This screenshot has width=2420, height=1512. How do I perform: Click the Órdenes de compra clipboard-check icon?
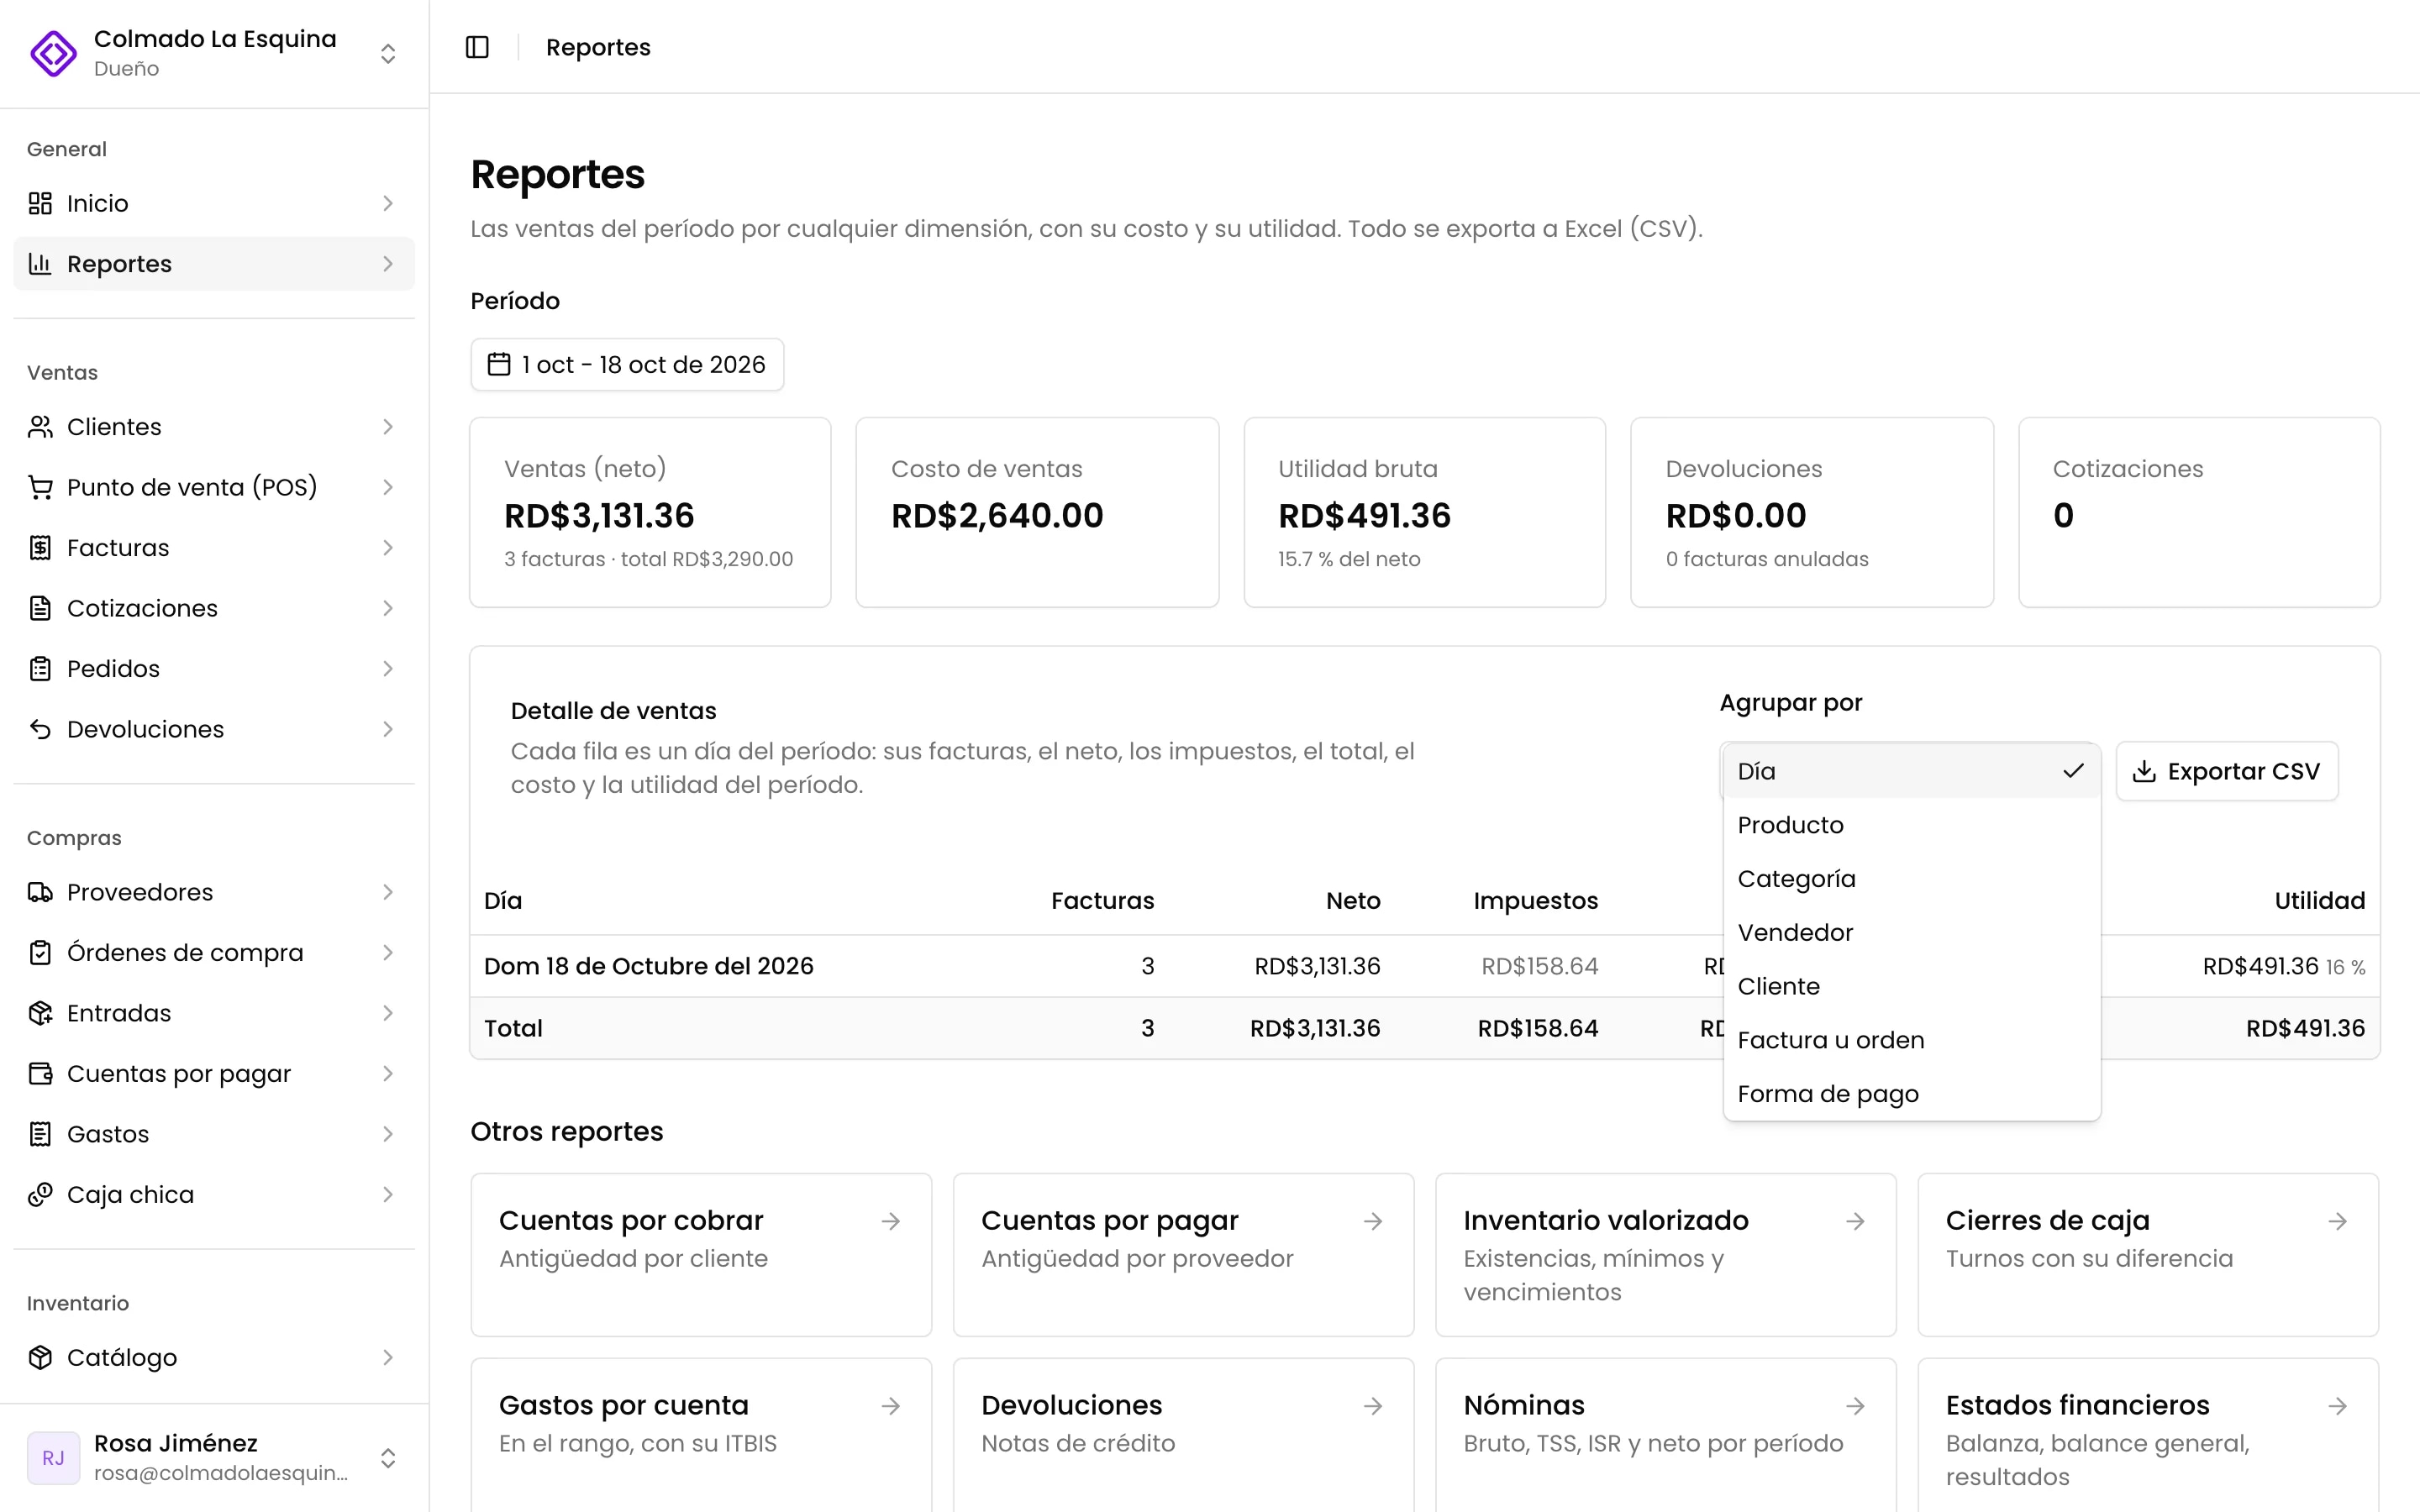pos(40,953)
